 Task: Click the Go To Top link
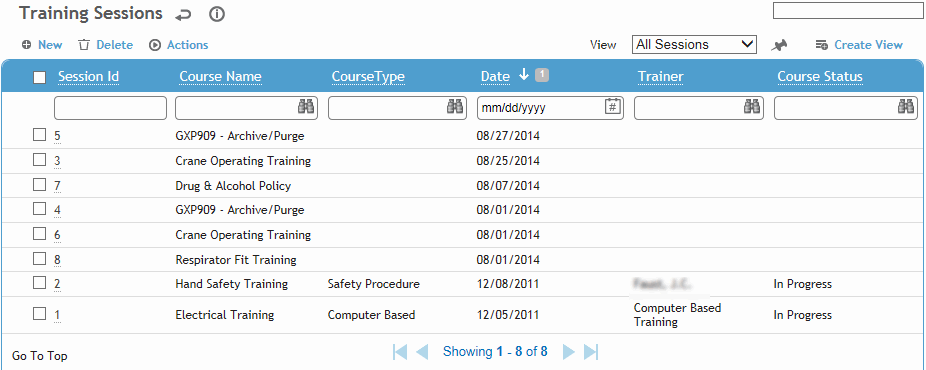(40, 356)
